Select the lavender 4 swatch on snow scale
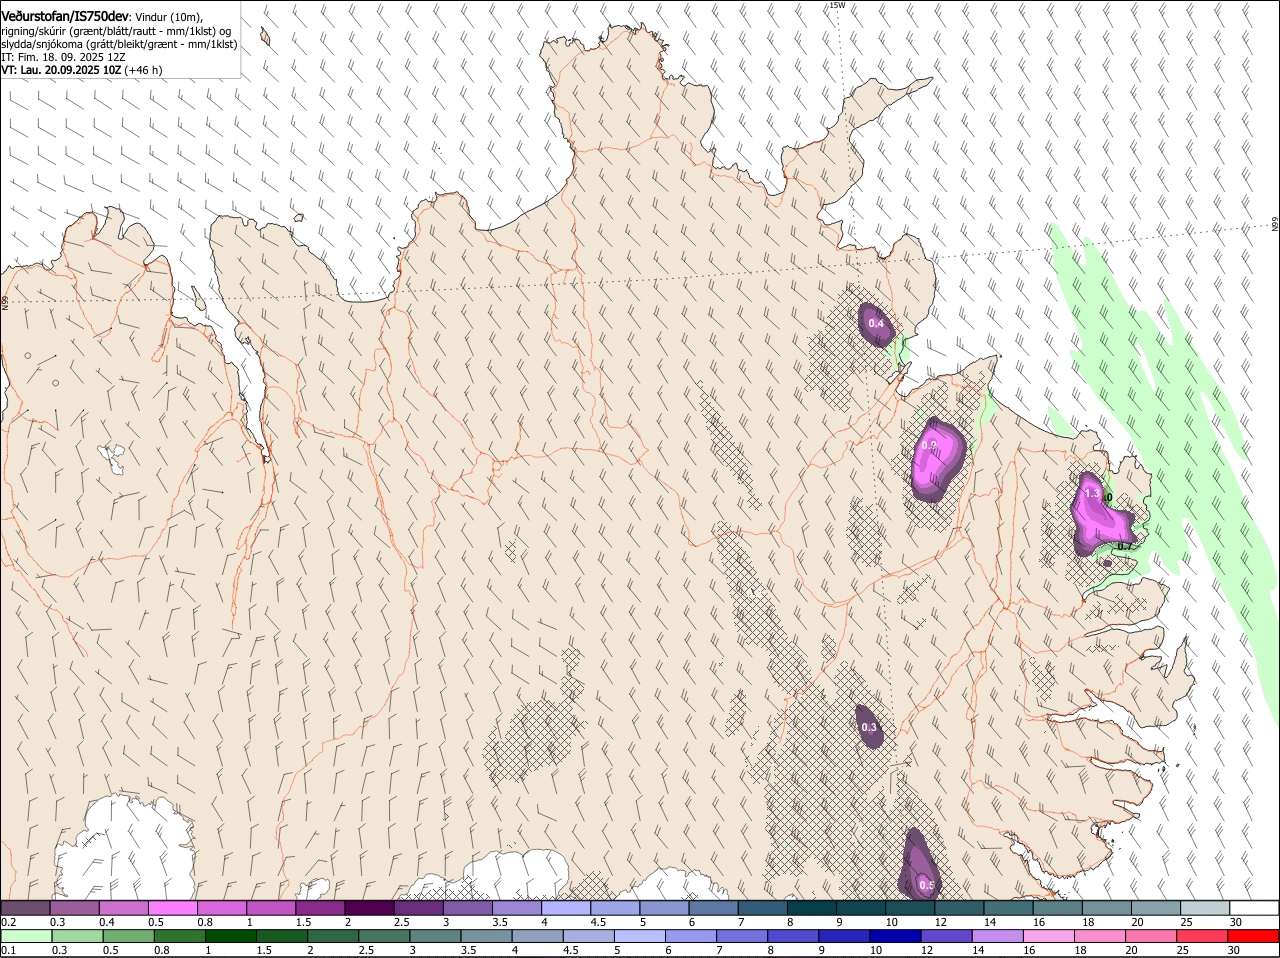This screenshot has width=1280, height=958. point(565,908)
